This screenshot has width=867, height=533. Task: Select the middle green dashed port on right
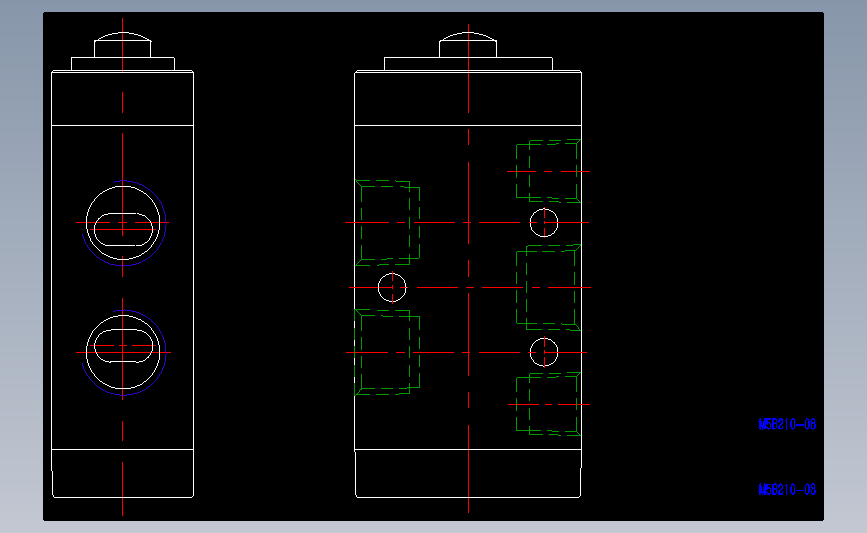(548, 288)
